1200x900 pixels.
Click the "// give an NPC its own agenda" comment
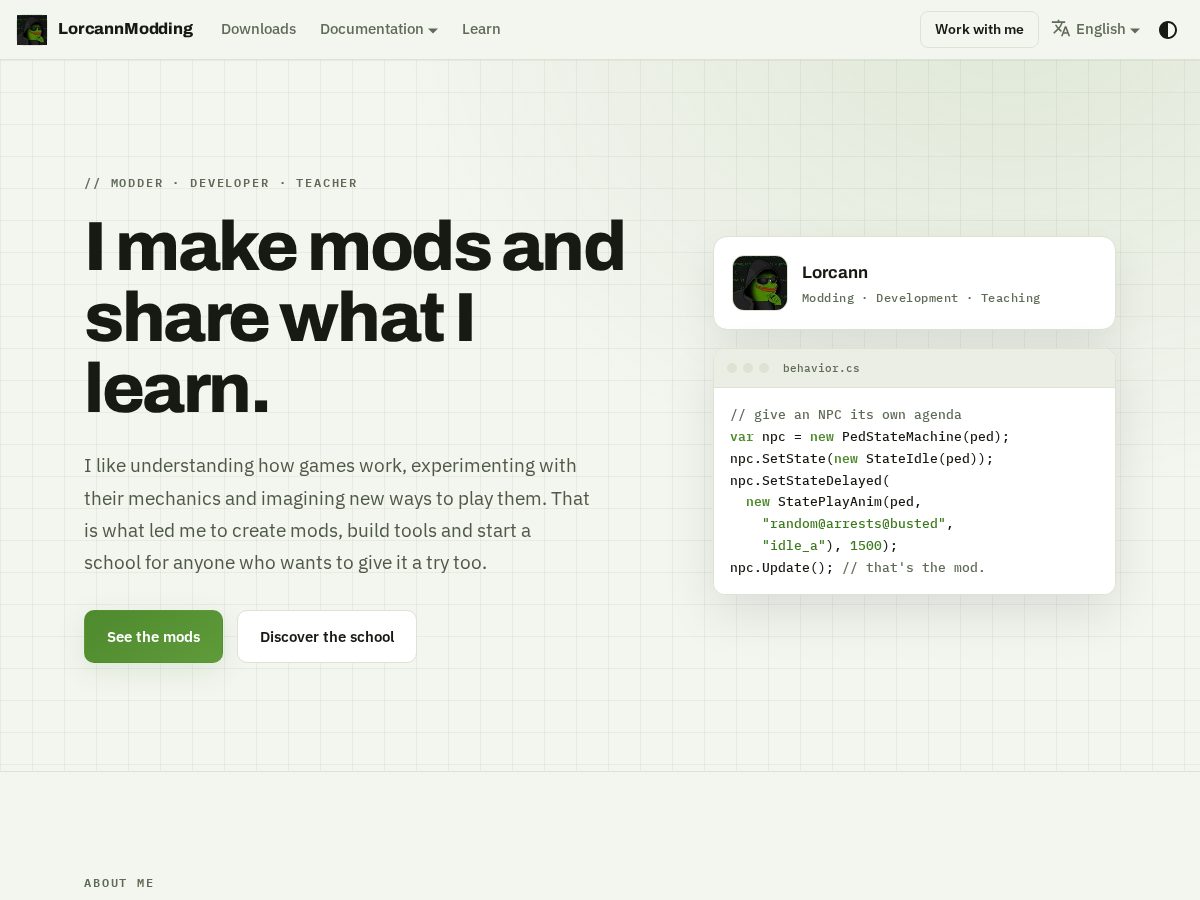pos(846,414)
